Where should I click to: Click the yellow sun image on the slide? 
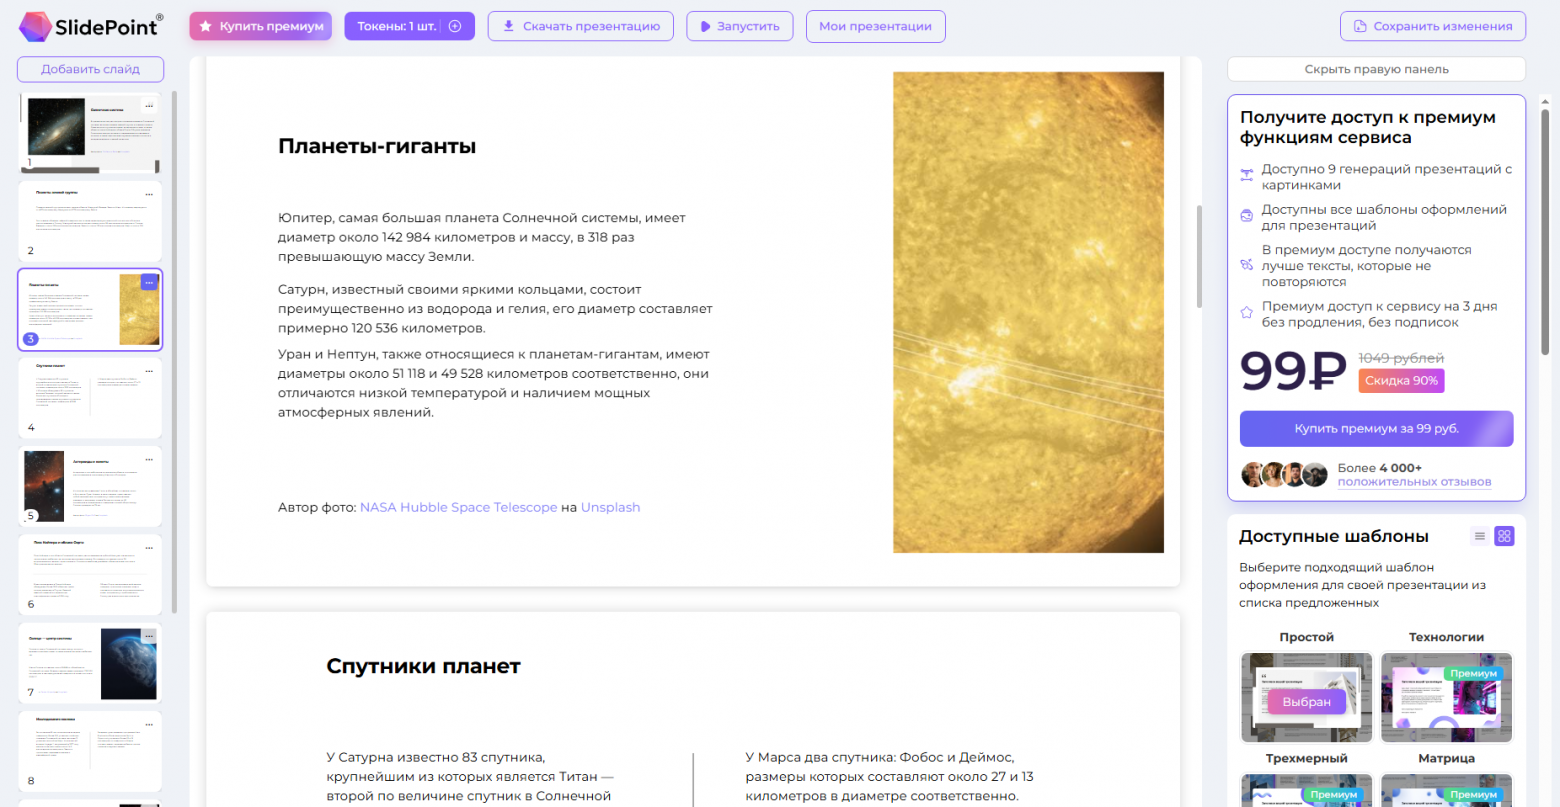[x=1028, y=312]
